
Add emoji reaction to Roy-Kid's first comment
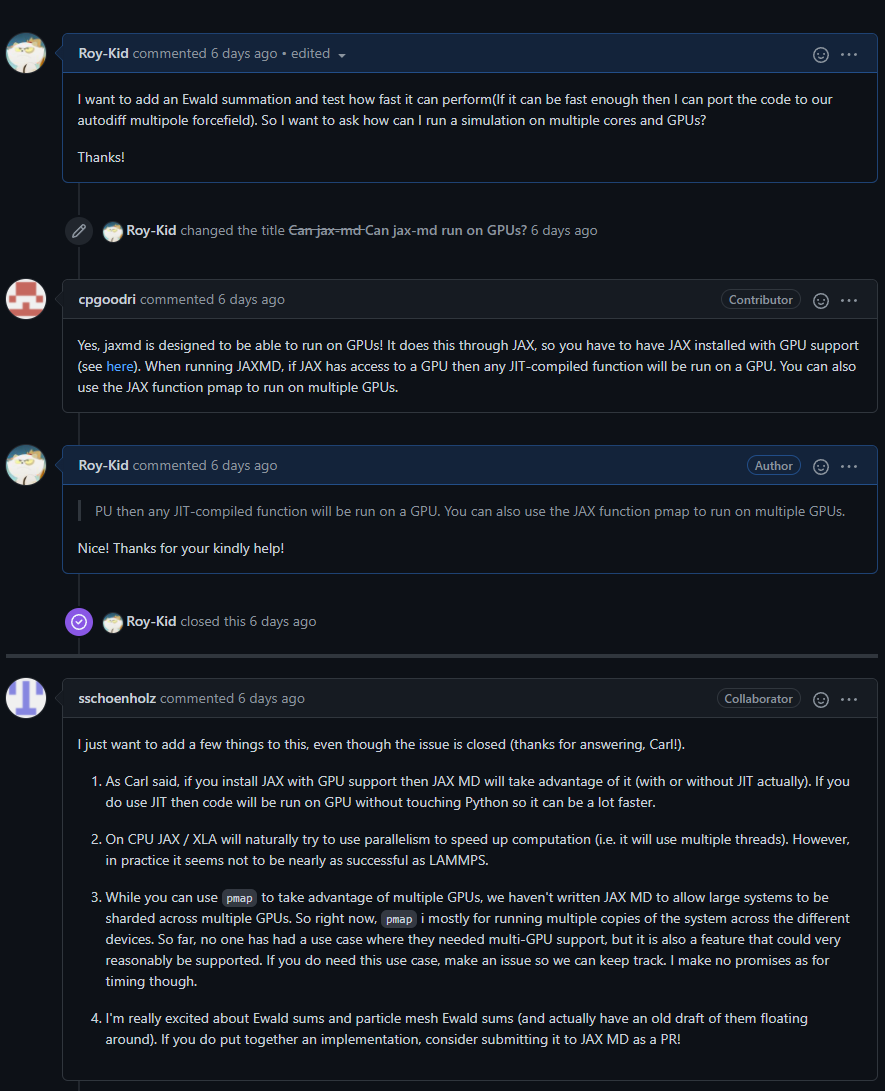coord(821,54)
